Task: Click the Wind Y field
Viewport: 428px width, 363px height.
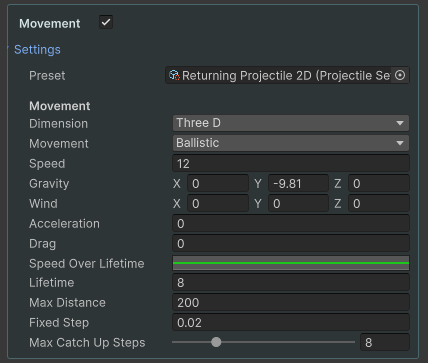Action: pyautogui.click(x=298, y=204)
